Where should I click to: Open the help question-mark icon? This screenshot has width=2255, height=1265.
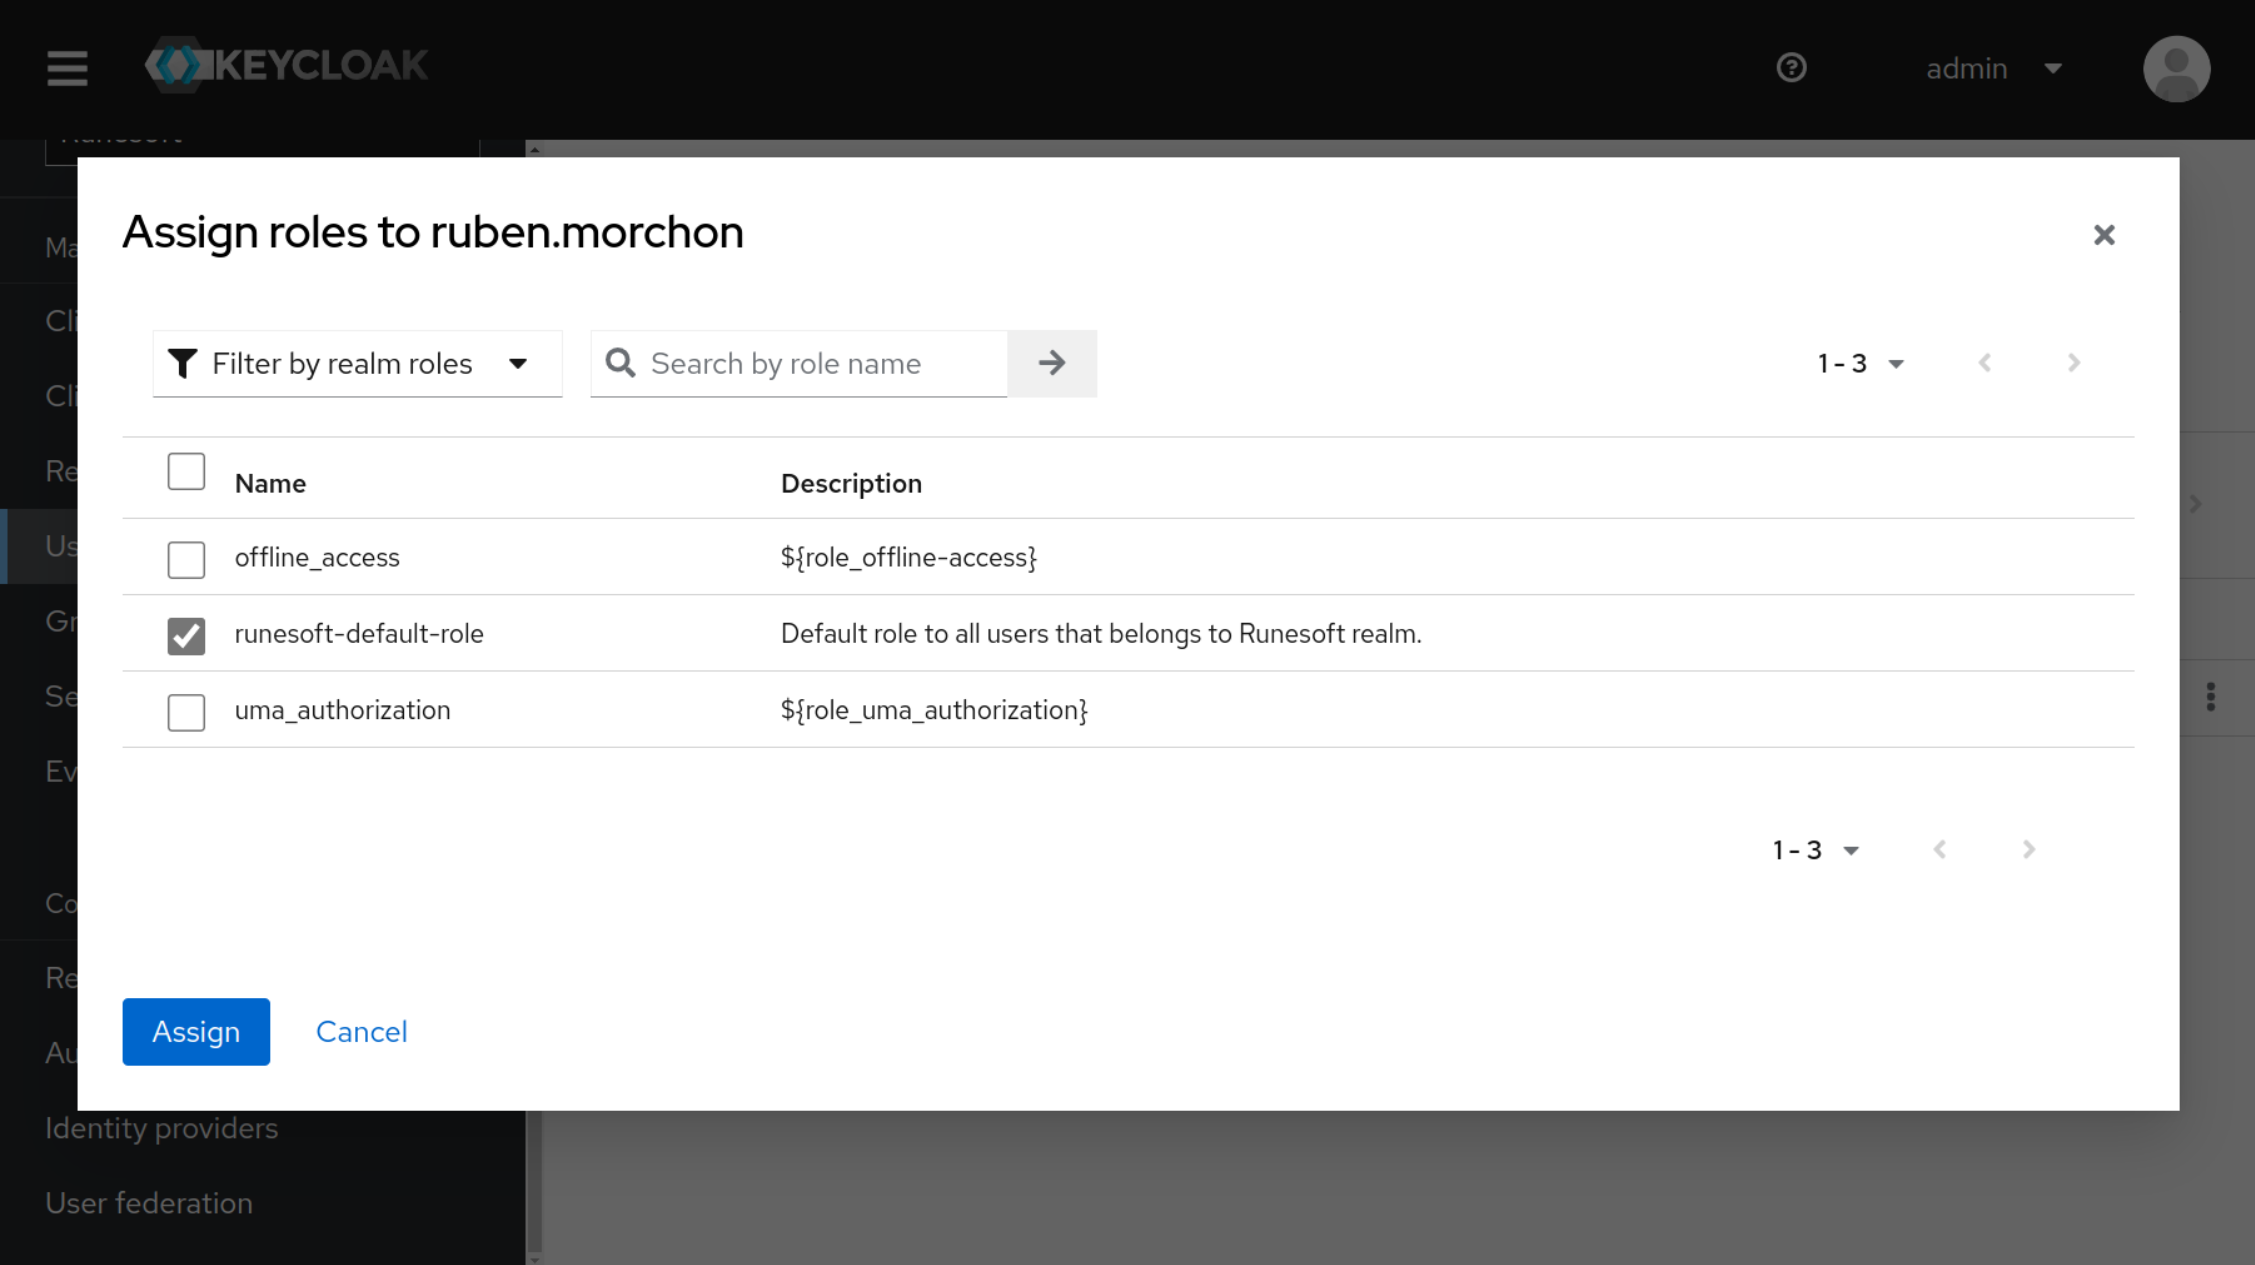(1791, 68)
